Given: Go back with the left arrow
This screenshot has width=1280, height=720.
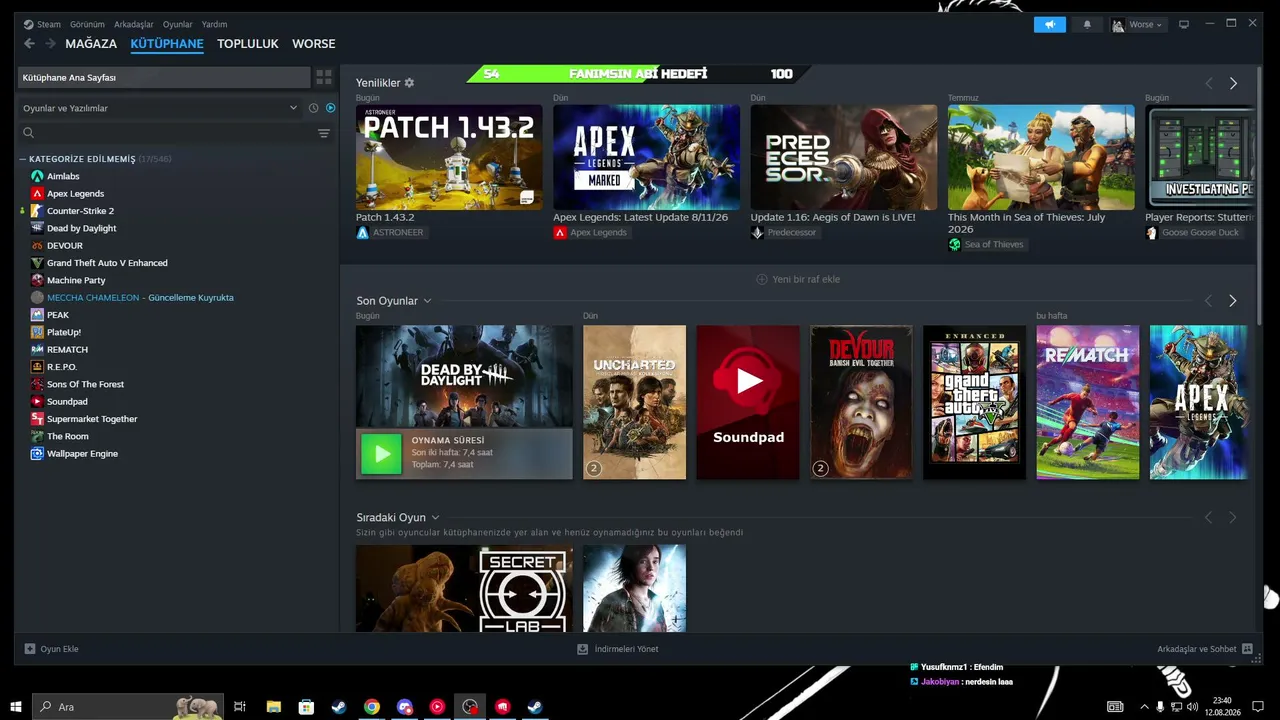Looking at the screenshot, I should (29, 44).
